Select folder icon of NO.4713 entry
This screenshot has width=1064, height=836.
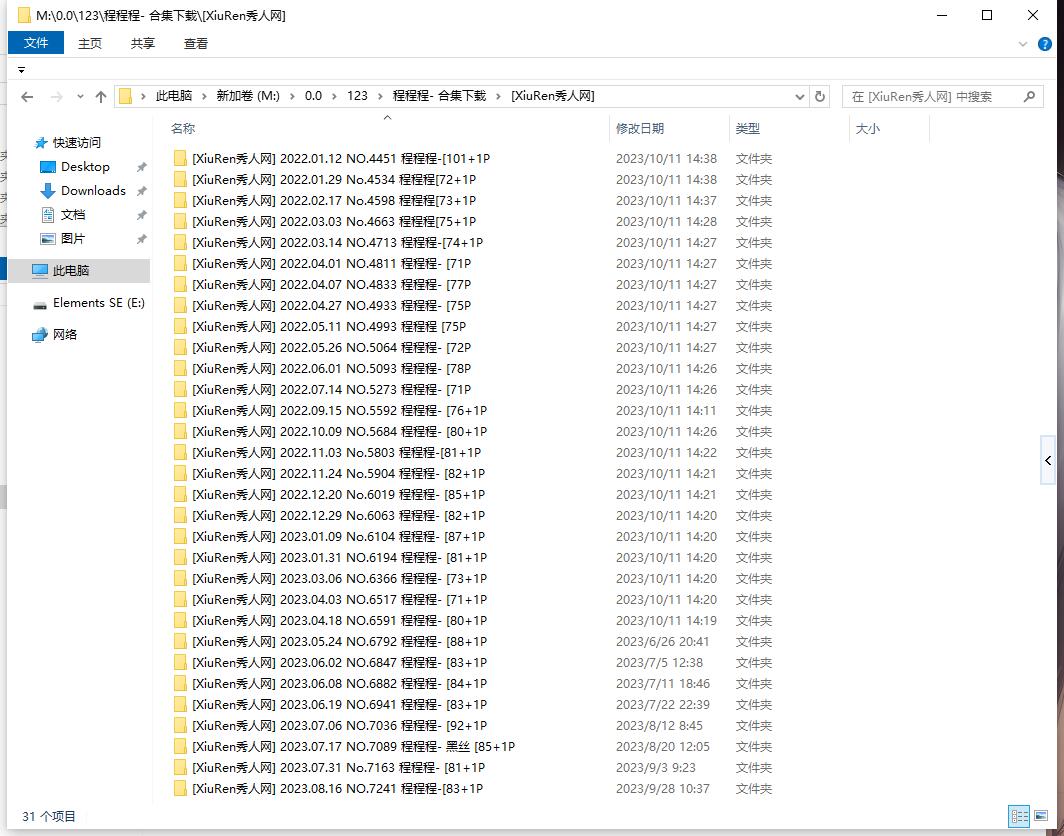coord(180,242)
